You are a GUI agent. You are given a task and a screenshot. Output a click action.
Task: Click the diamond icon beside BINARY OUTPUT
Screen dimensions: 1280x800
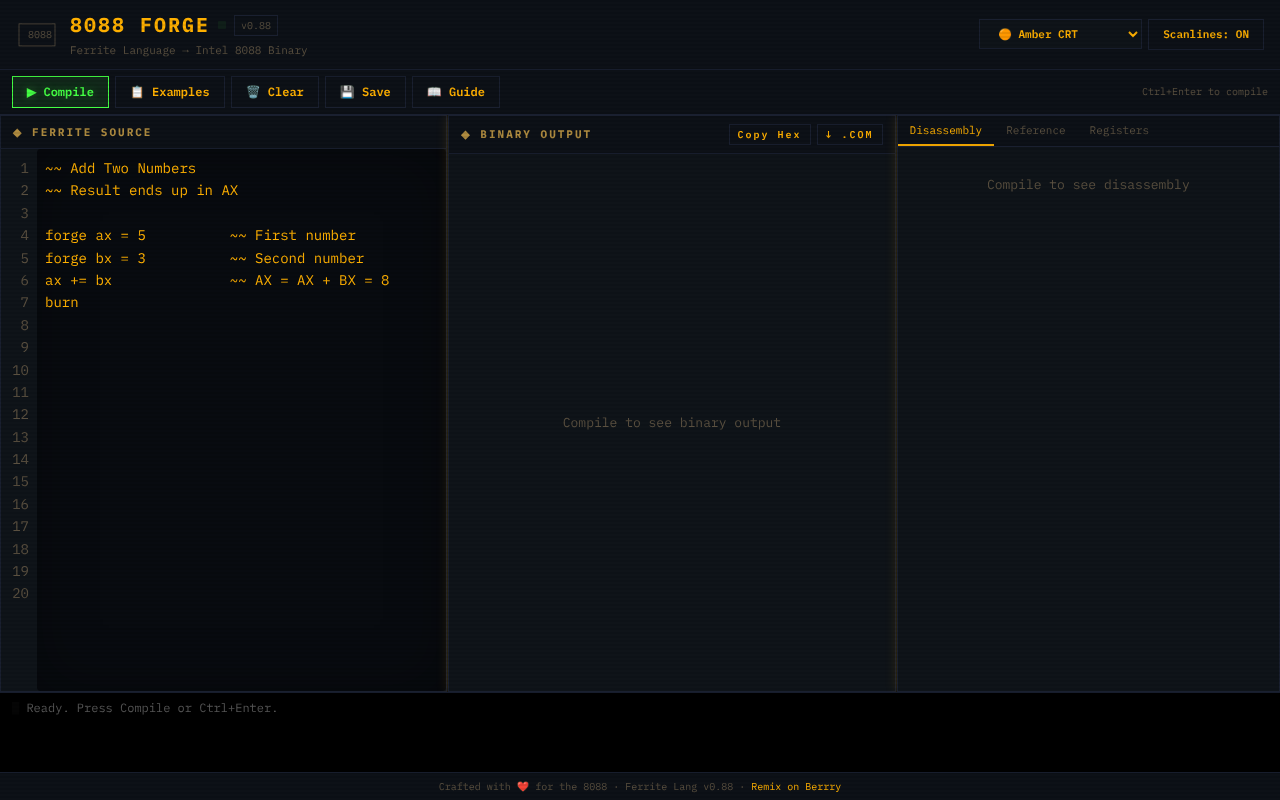tap(465, 135)
